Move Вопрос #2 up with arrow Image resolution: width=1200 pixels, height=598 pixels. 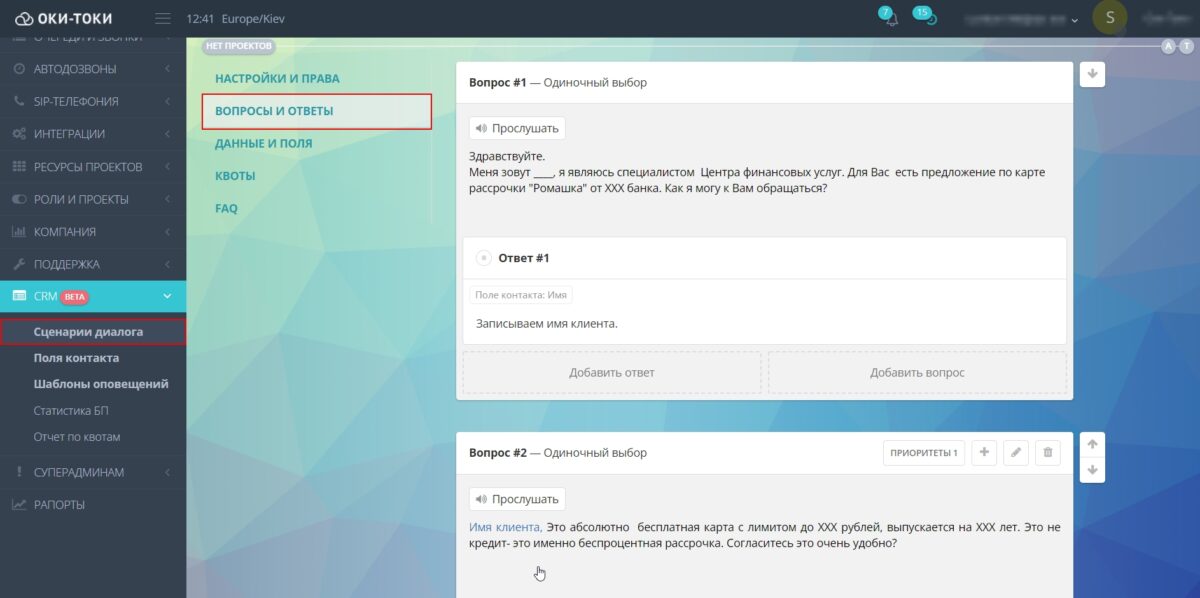click(x=1092, y=444)
